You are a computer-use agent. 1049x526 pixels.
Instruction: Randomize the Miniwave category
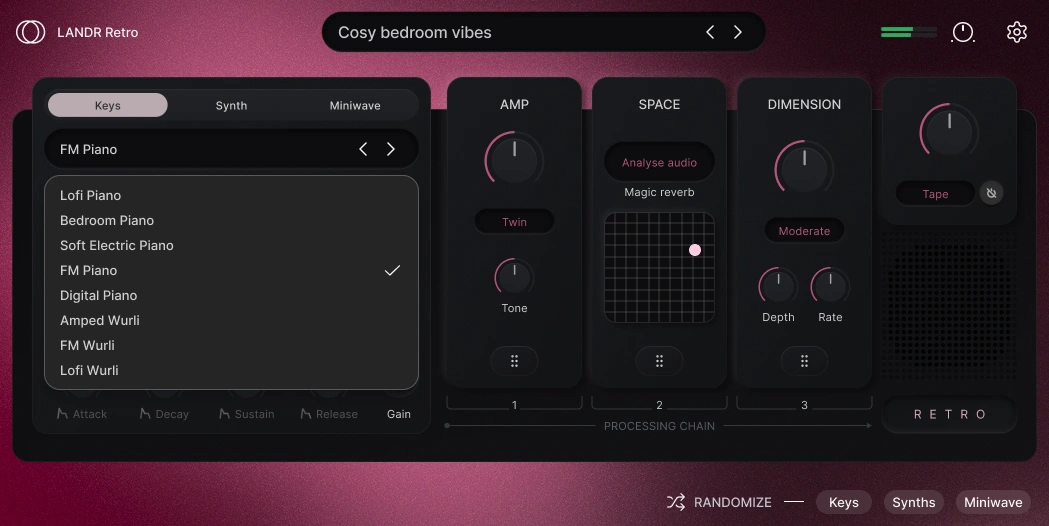pyautogui.click(x=993, y=502)
